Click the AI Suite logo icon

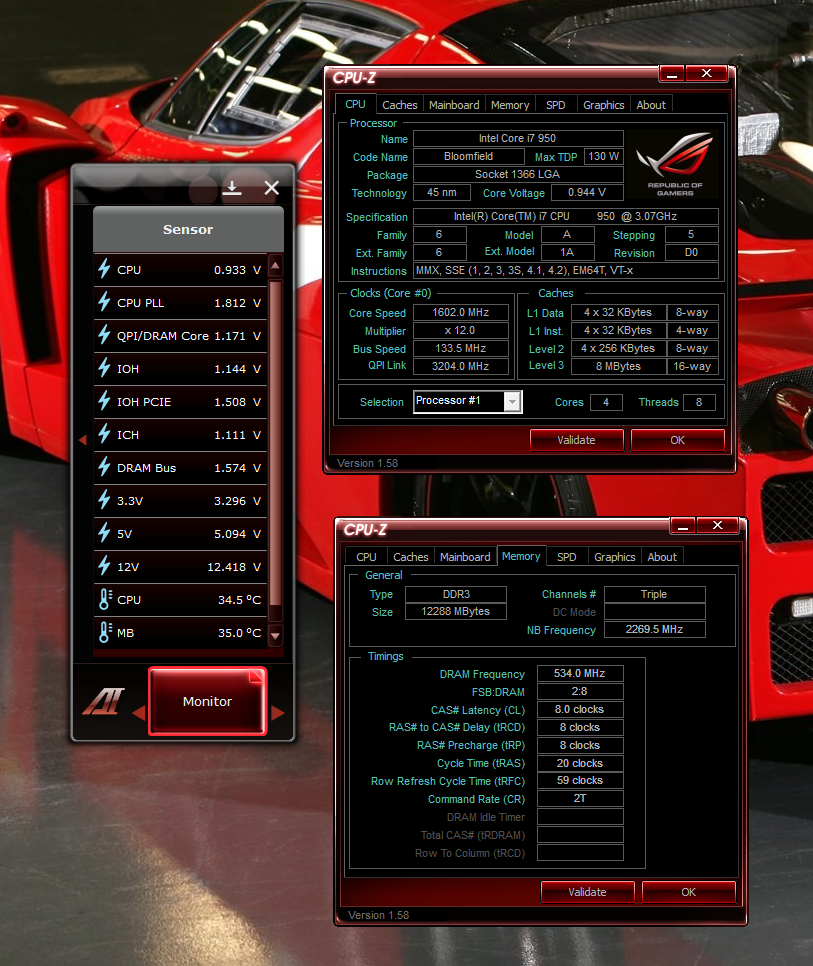pyautogui.click(x=103, y=701)
